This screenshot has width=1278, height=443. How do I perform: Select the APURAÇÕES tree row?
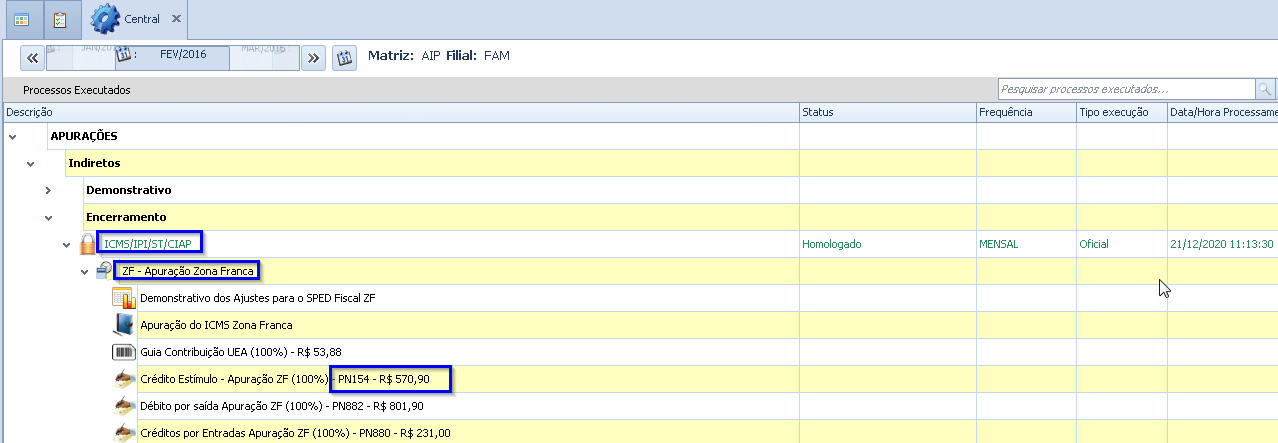[x=84, y=135]
